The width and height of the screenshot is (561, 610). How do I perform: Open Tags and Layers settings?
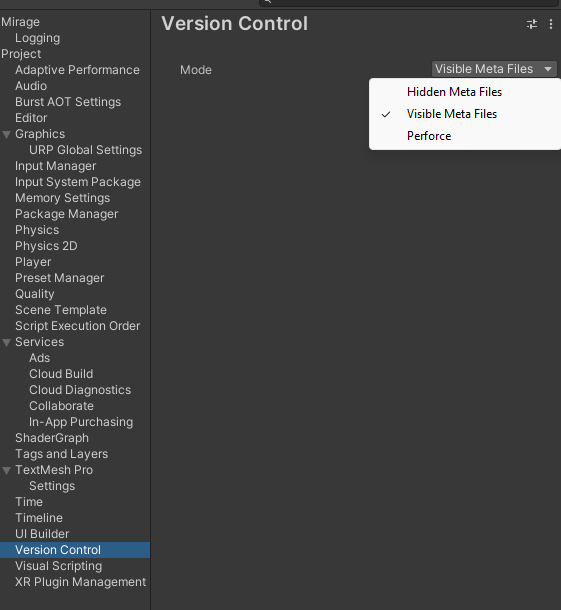pos(61,454)
